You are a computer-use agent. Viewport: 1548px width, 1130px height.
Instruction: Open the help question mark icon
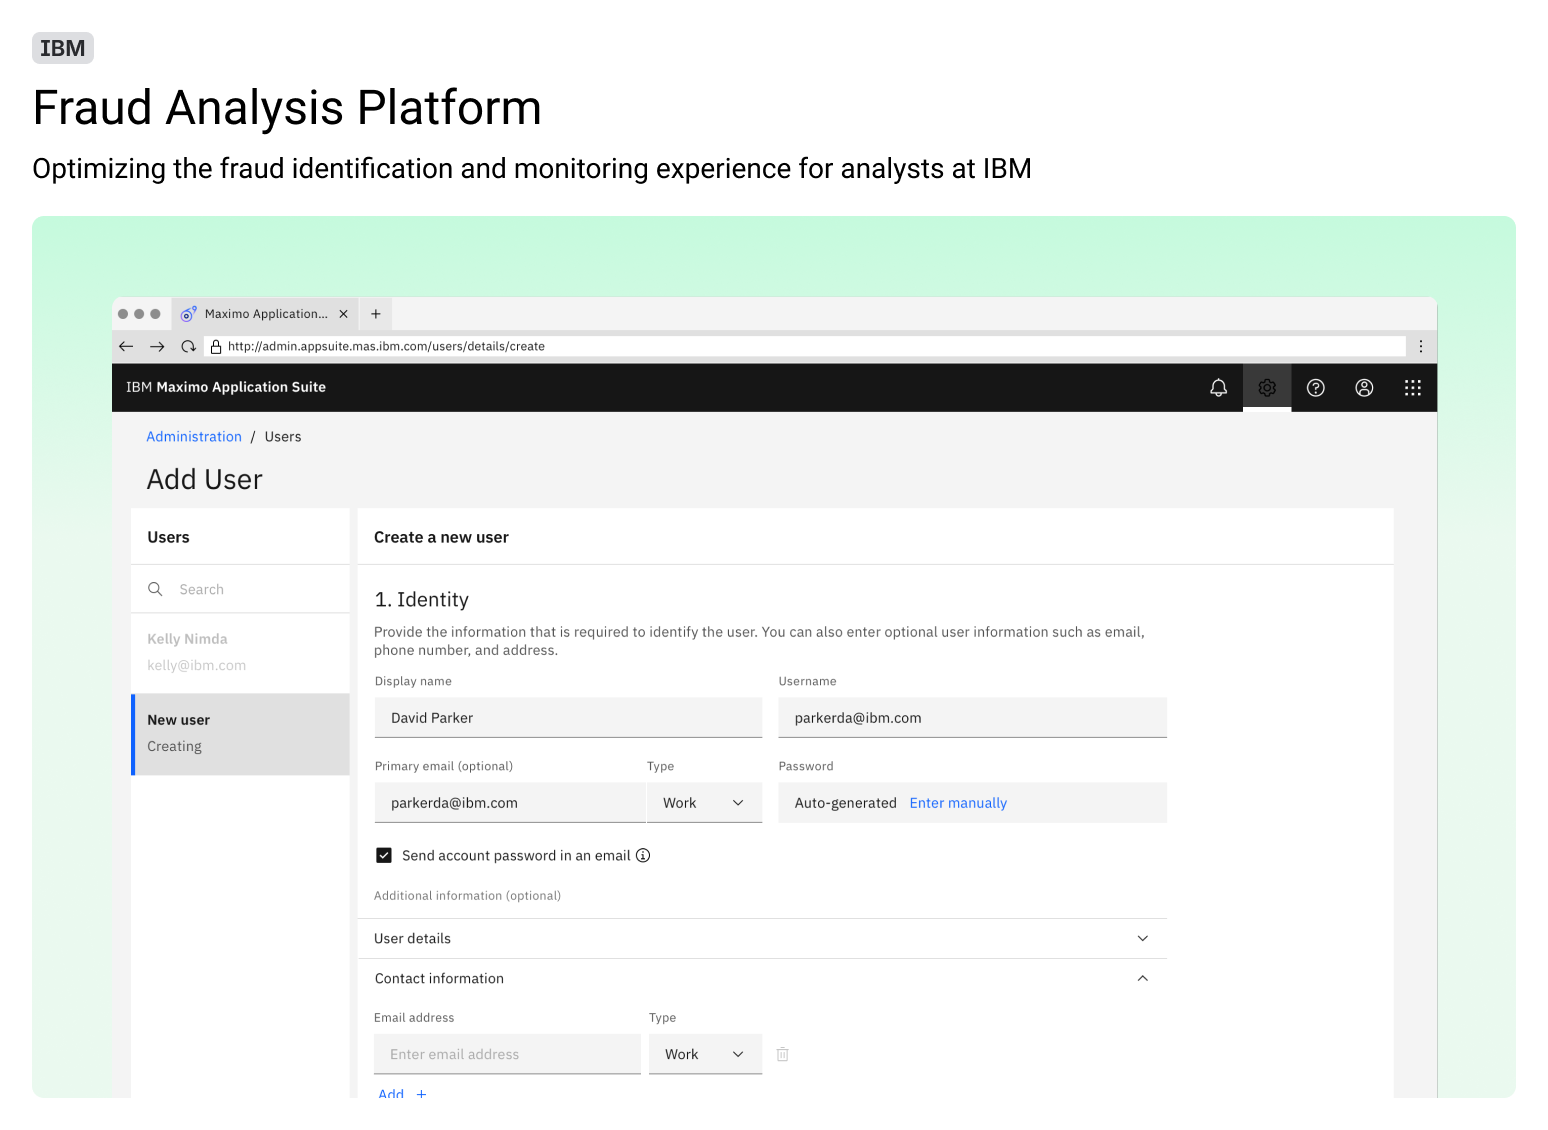tap(1315, 387)
